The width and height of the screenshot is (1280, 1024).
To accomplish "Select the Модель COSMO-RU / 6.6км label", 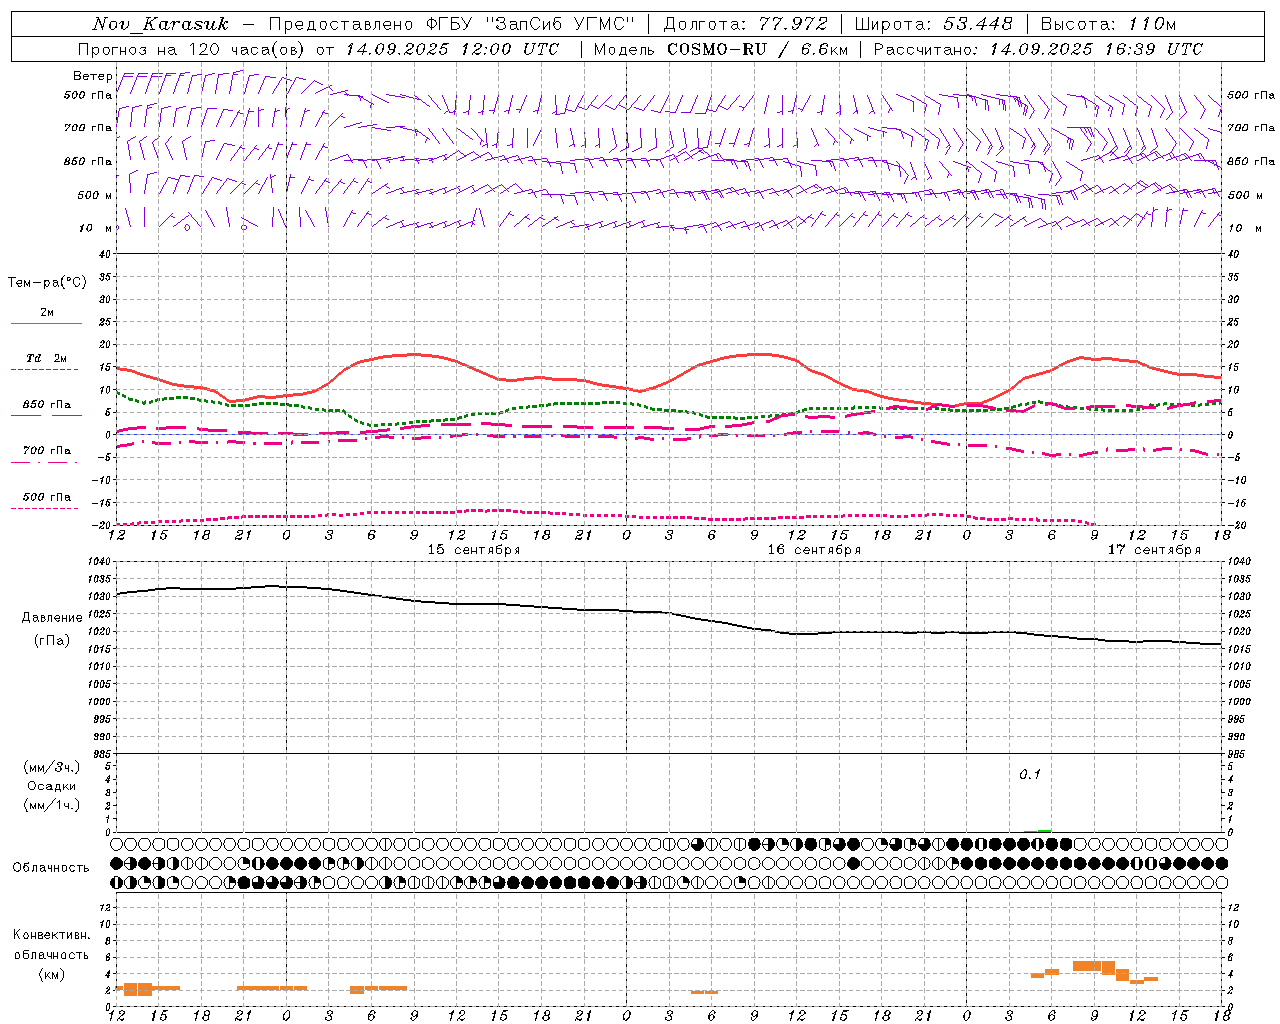I will click(720, 49).
